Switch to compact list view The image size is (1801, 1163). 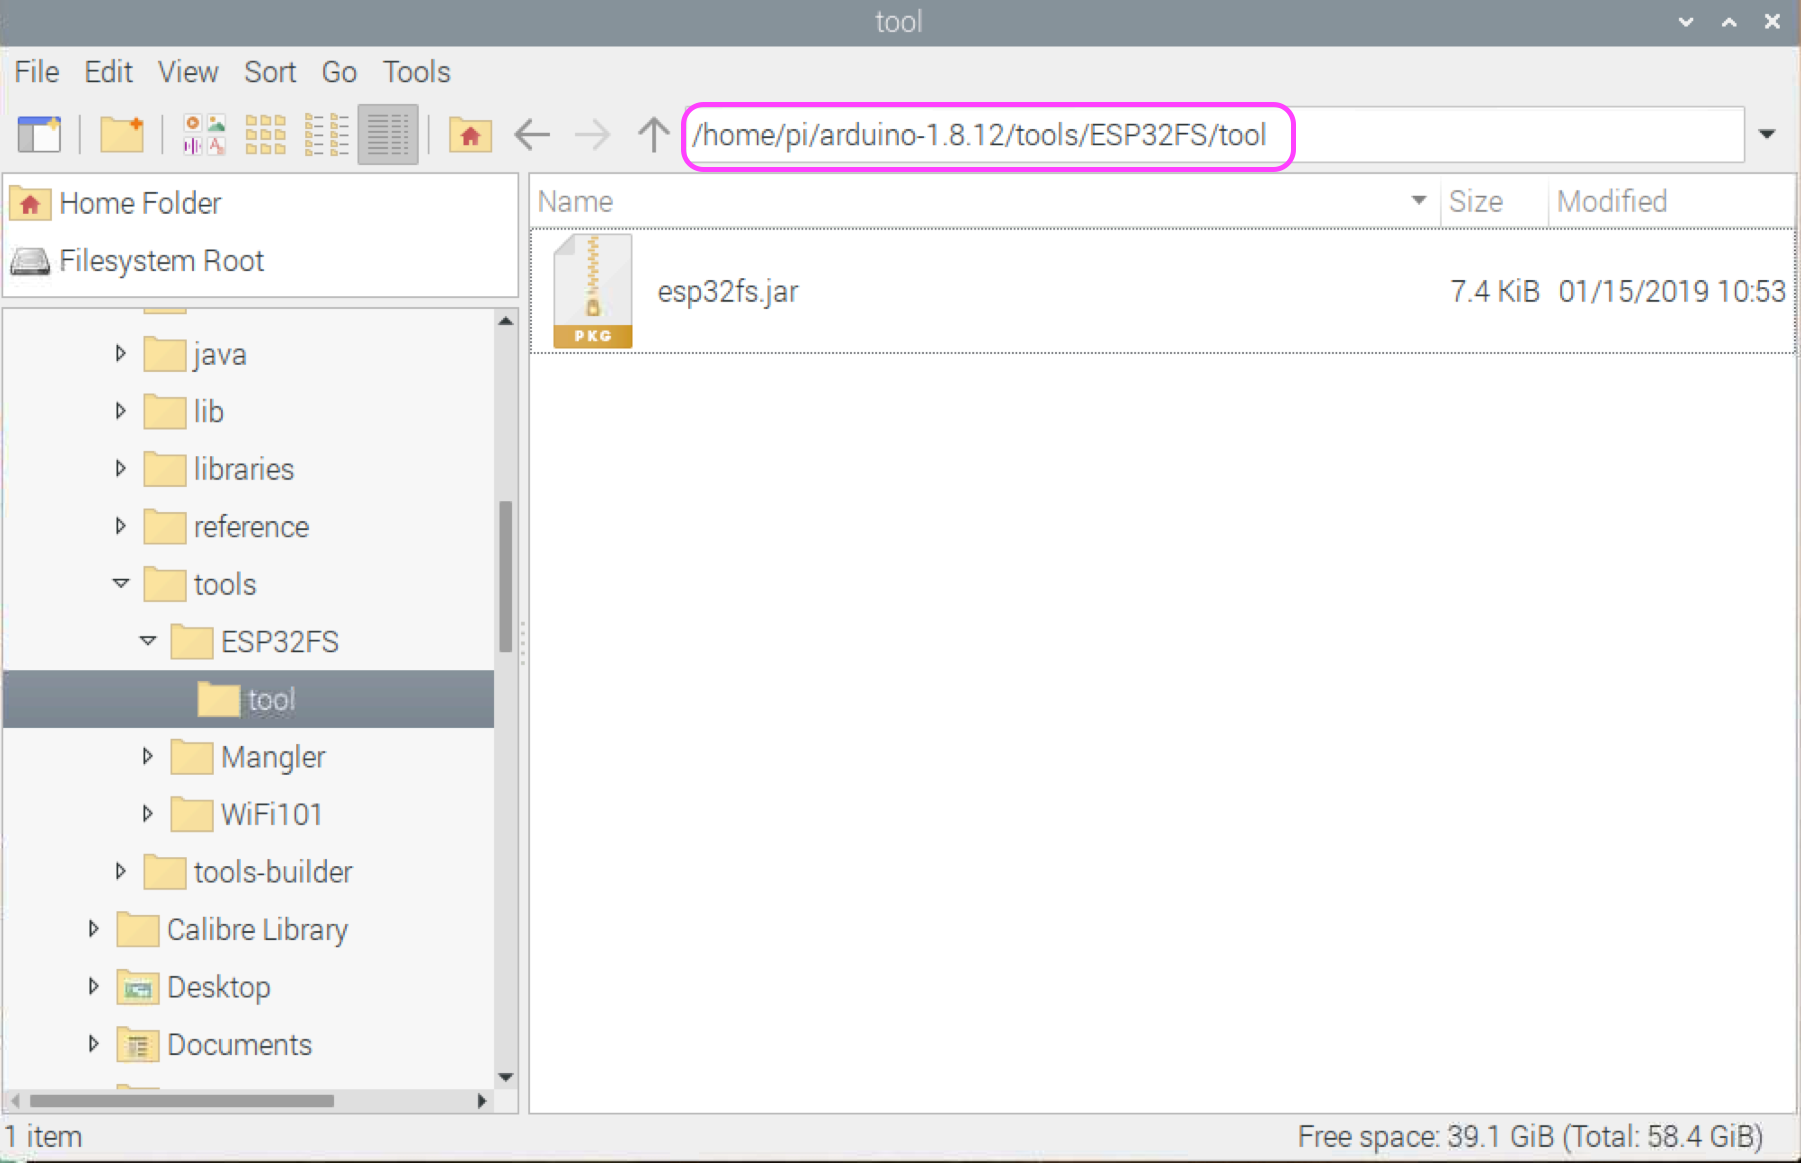coord(327,134)
